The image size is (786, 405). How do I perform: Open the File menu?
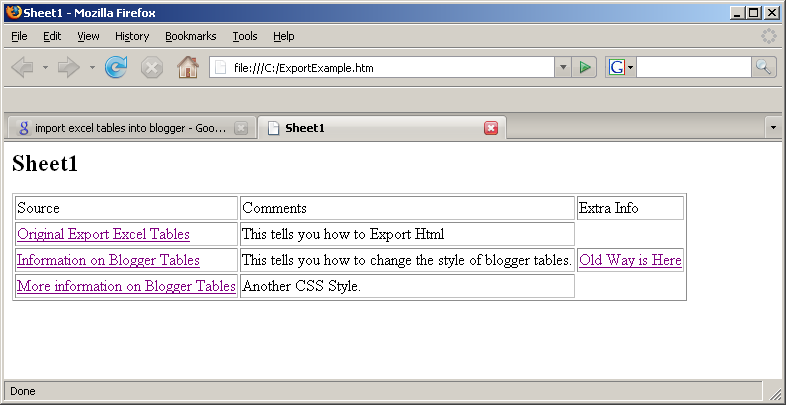[x=19, y=36]
